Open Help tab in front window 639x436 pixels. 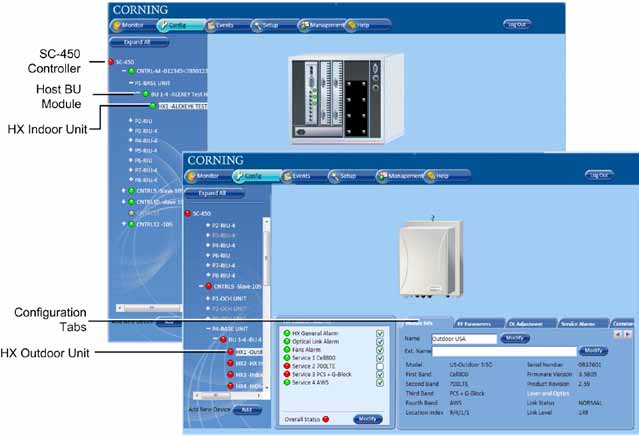[447, 176]
